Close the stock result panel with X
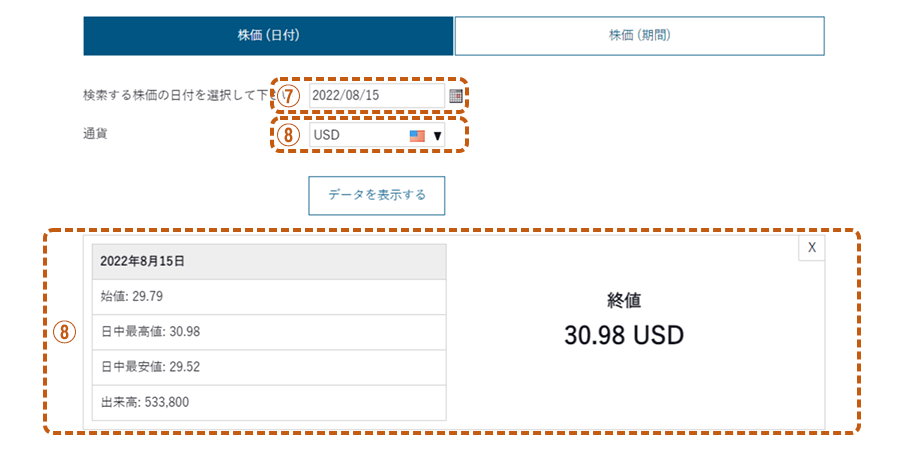 point(812,248)
